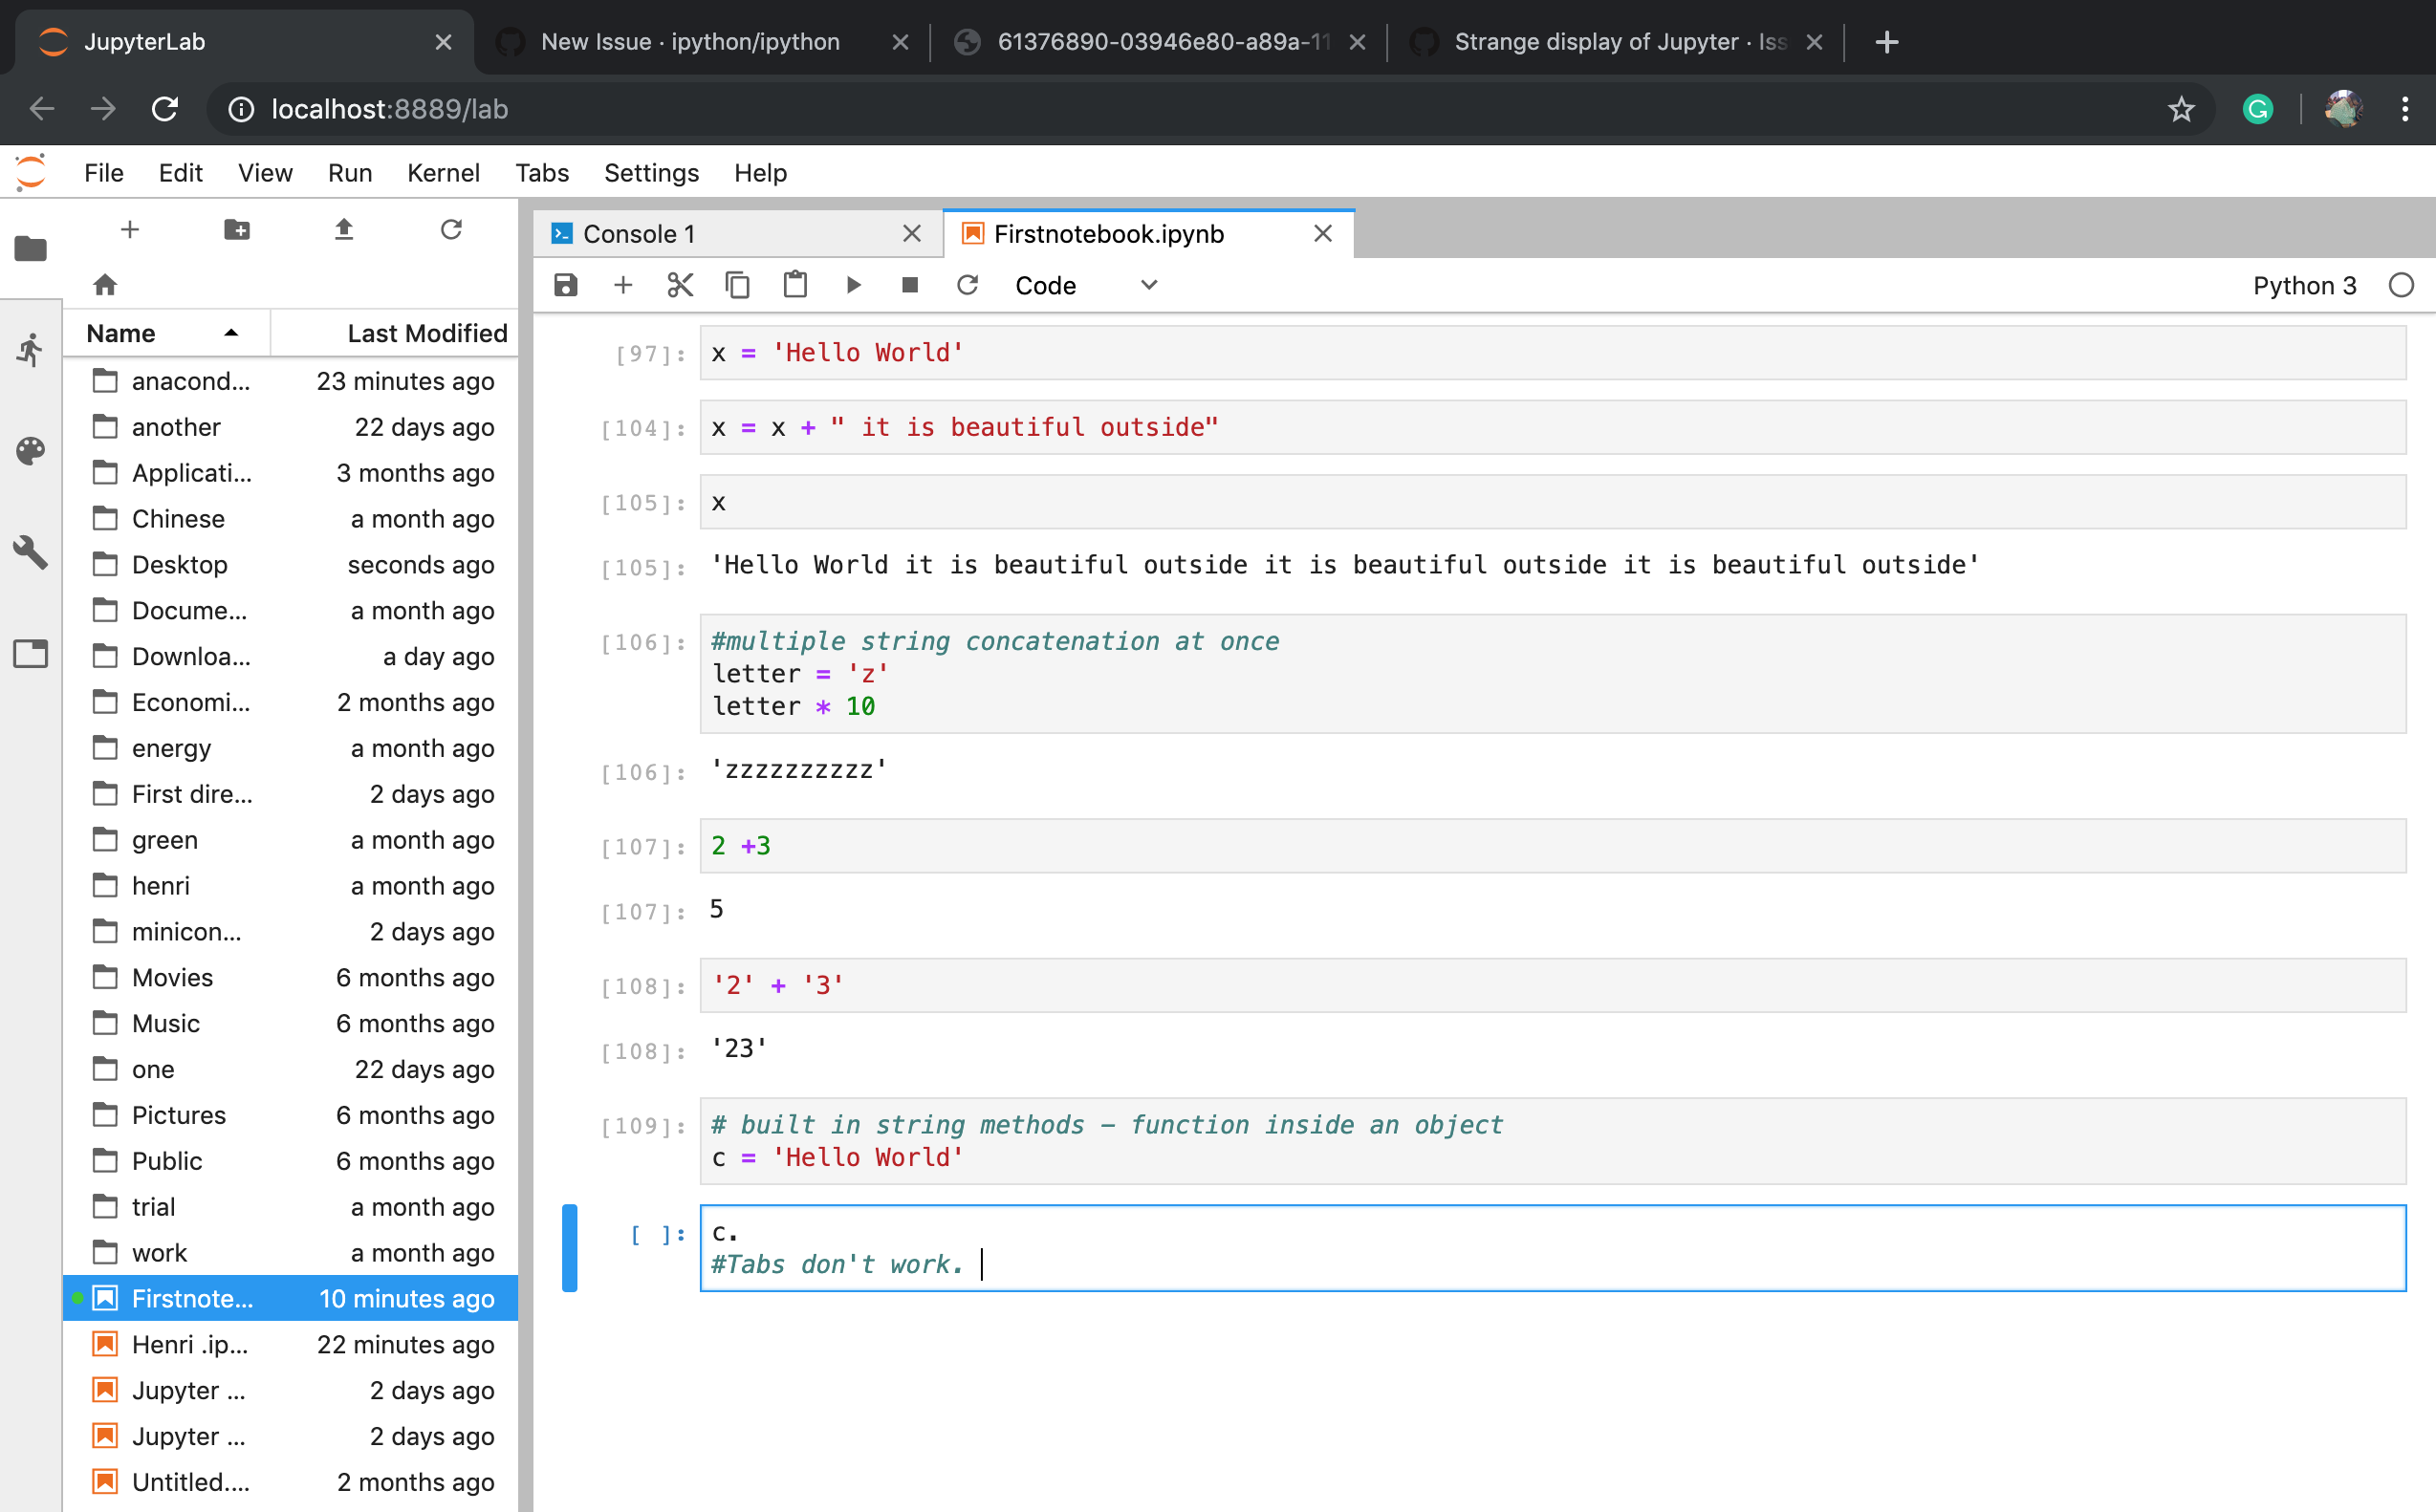
Task: Save the notebook with the save icon
Action: click(565, 285)
